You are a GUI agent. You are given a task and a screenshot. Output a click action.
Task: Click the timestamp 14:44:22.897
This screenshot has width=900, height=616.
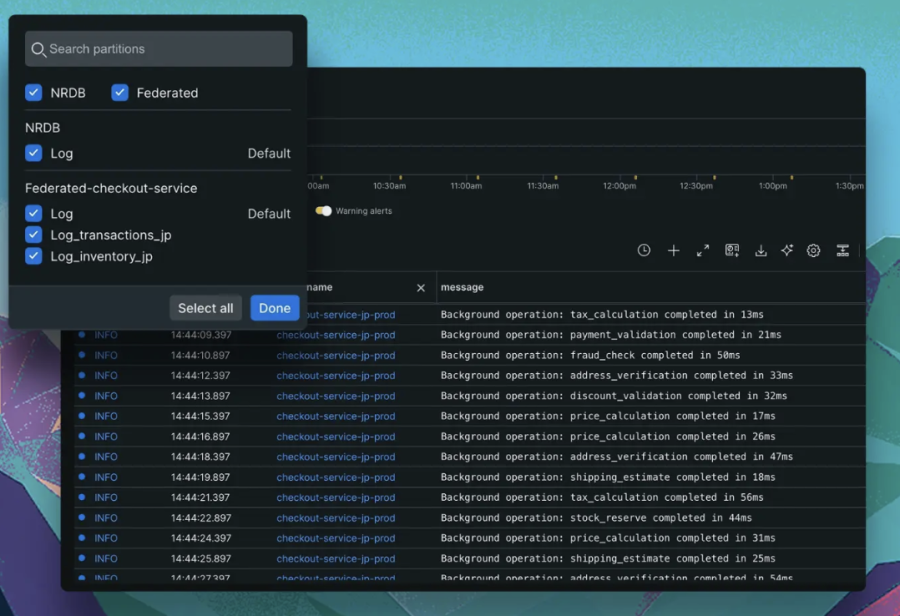tap(201, 518)
